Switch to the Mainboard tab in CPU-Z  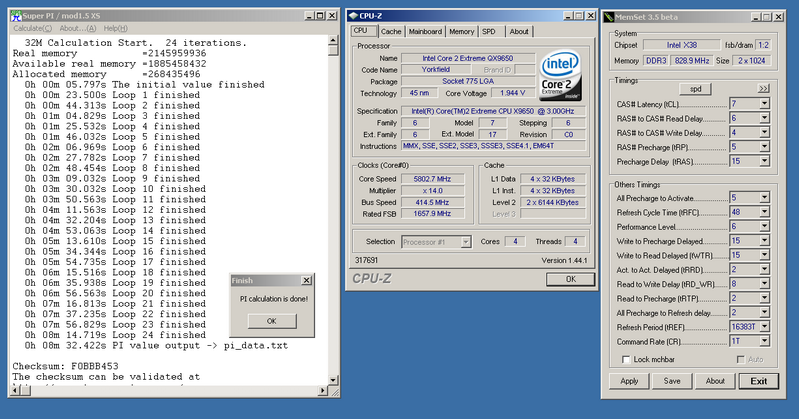[425, 32]
